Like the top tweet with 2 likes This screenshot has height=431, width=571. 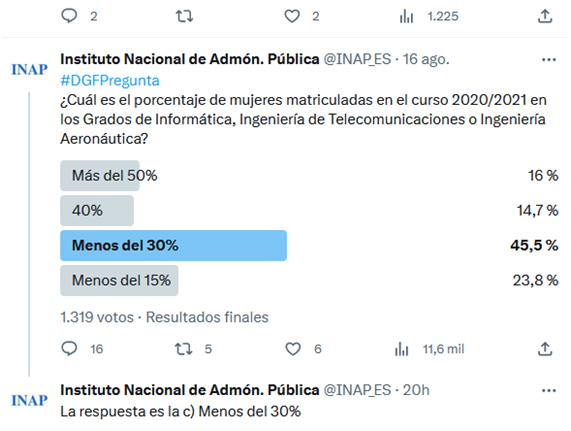coord(292,16)
